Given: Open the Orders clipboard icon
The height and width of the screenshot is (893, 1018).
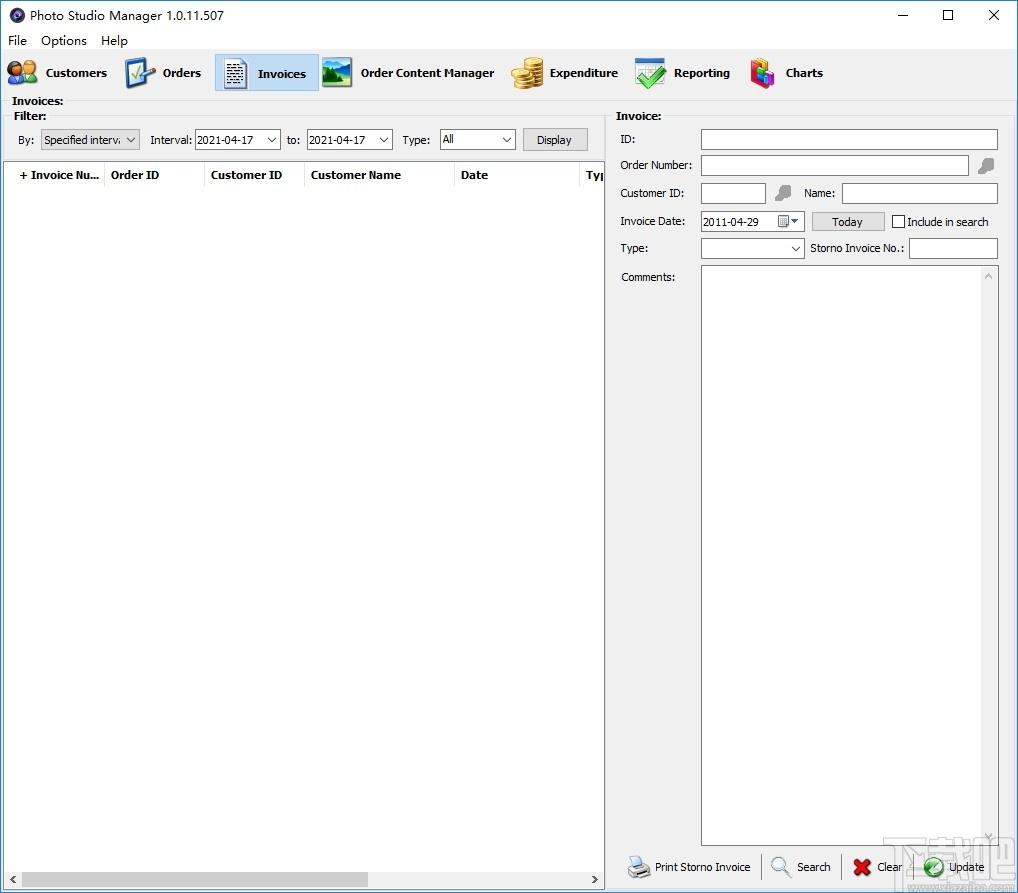Looking at the screenshot, I should (x=140, y=73).
